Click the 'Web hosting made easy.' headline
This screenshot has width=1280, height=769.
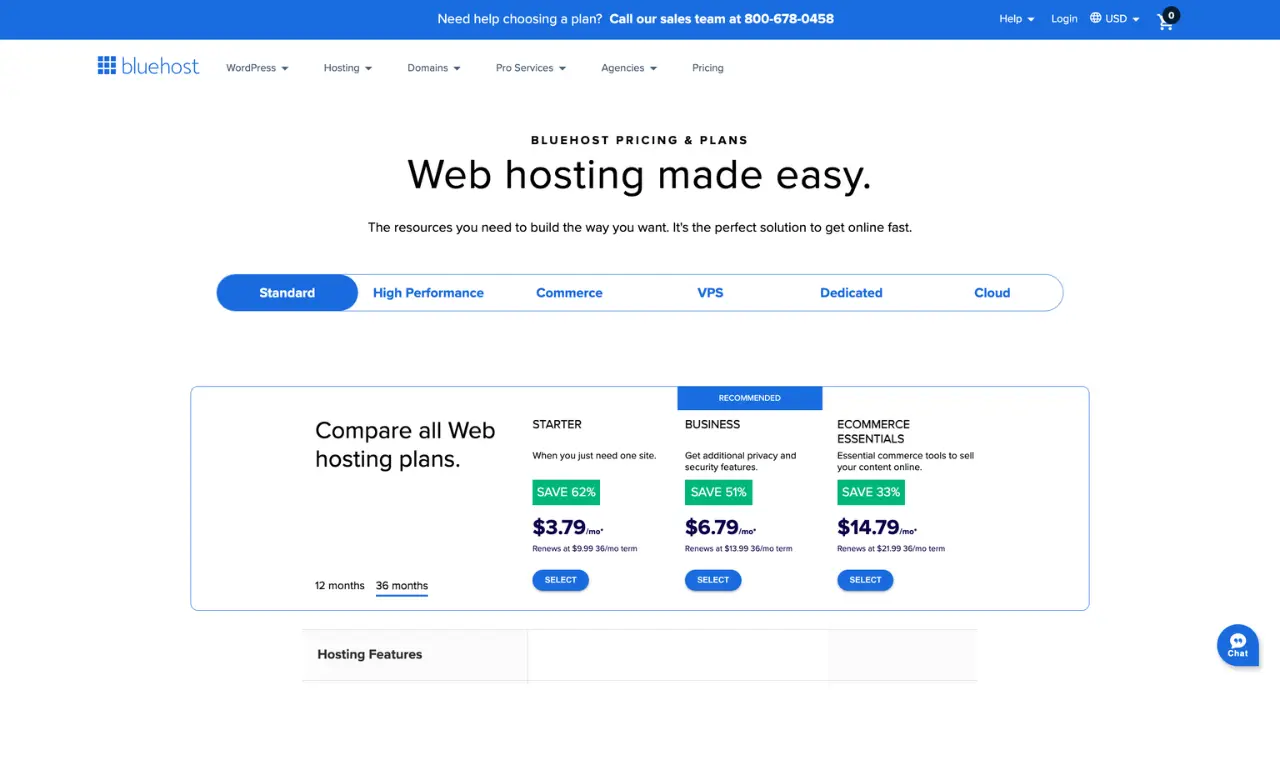point(640,175)
